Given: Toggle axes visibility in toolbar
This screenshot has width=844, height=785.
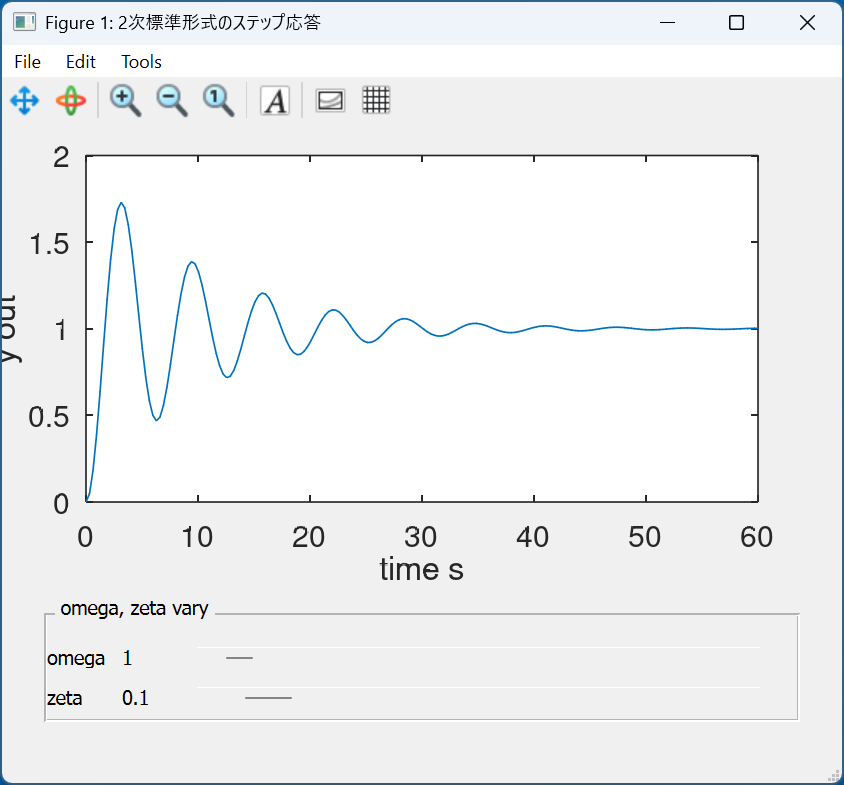Looking at the screenshot, I should click(330, 100).
